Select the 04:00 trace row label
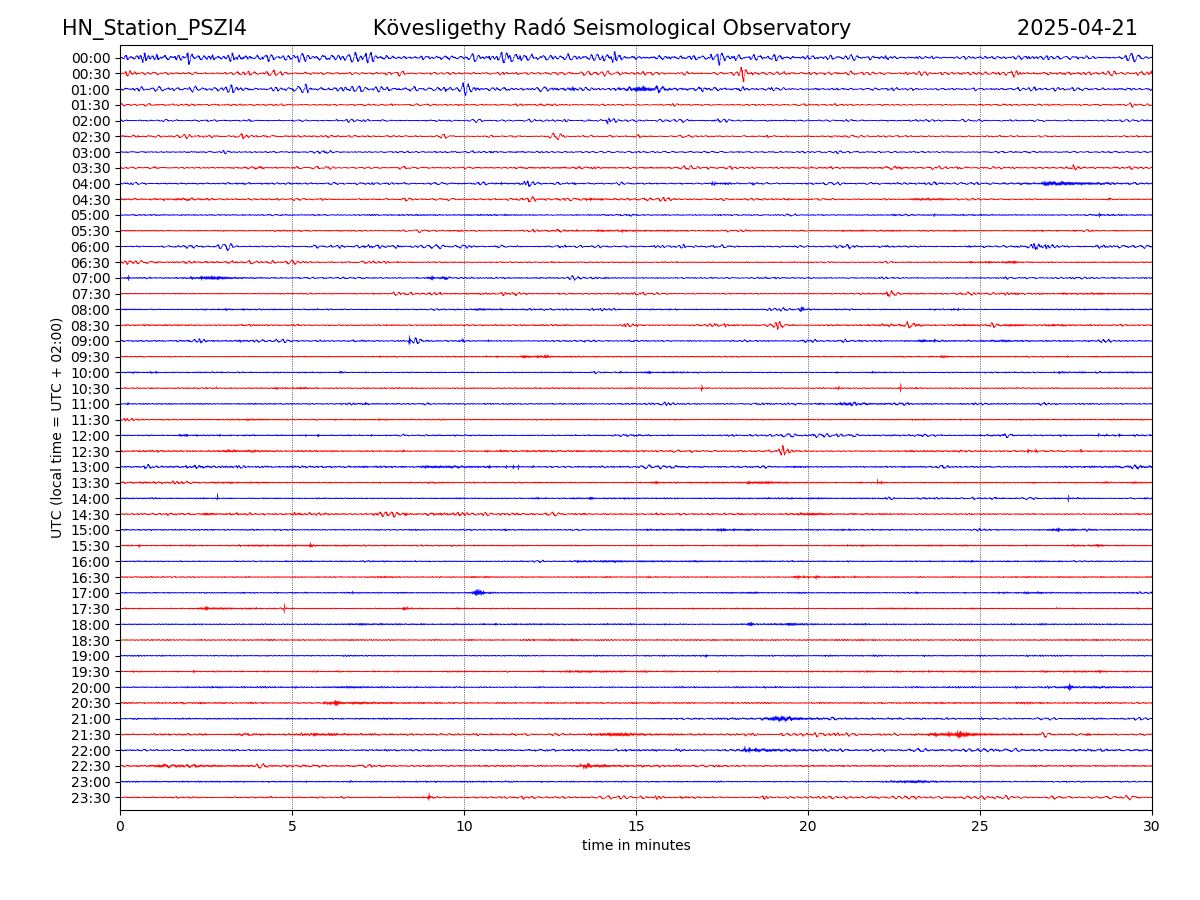This screenshot has width=1200, height=900. [90, 184]
